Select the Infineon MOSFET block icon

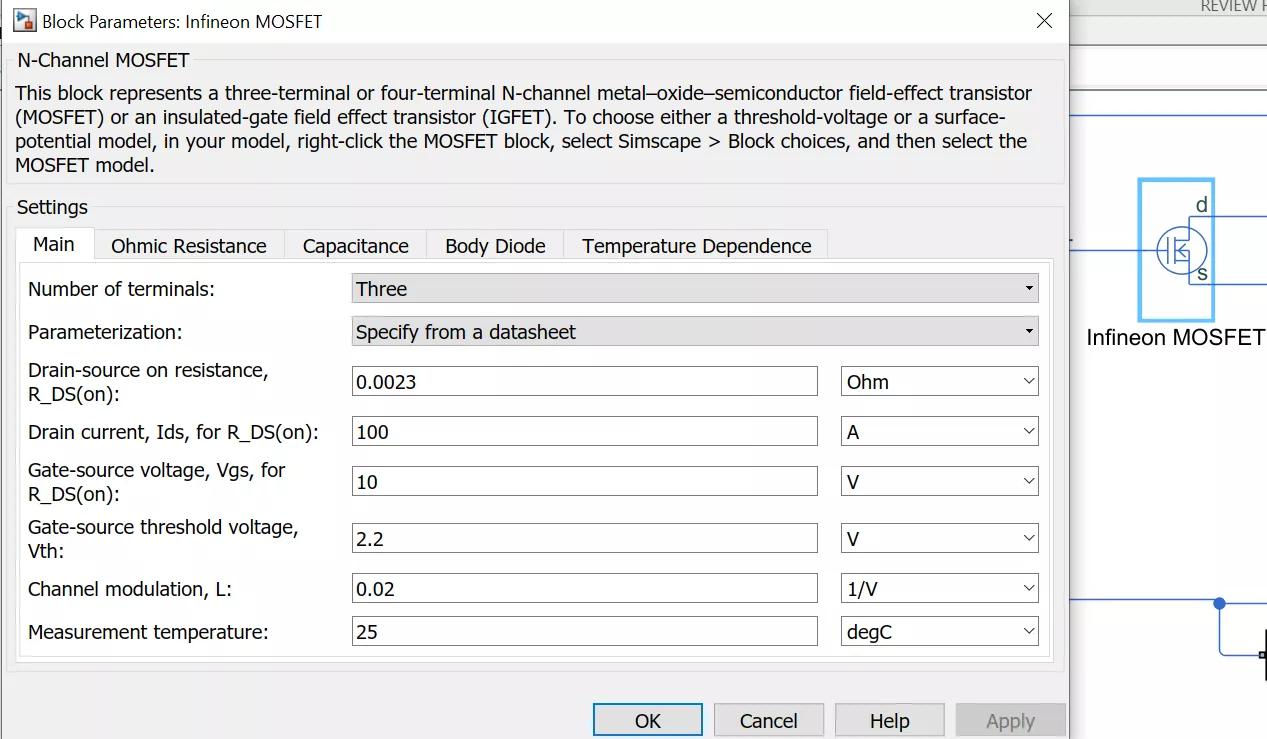pos(1176,249)
